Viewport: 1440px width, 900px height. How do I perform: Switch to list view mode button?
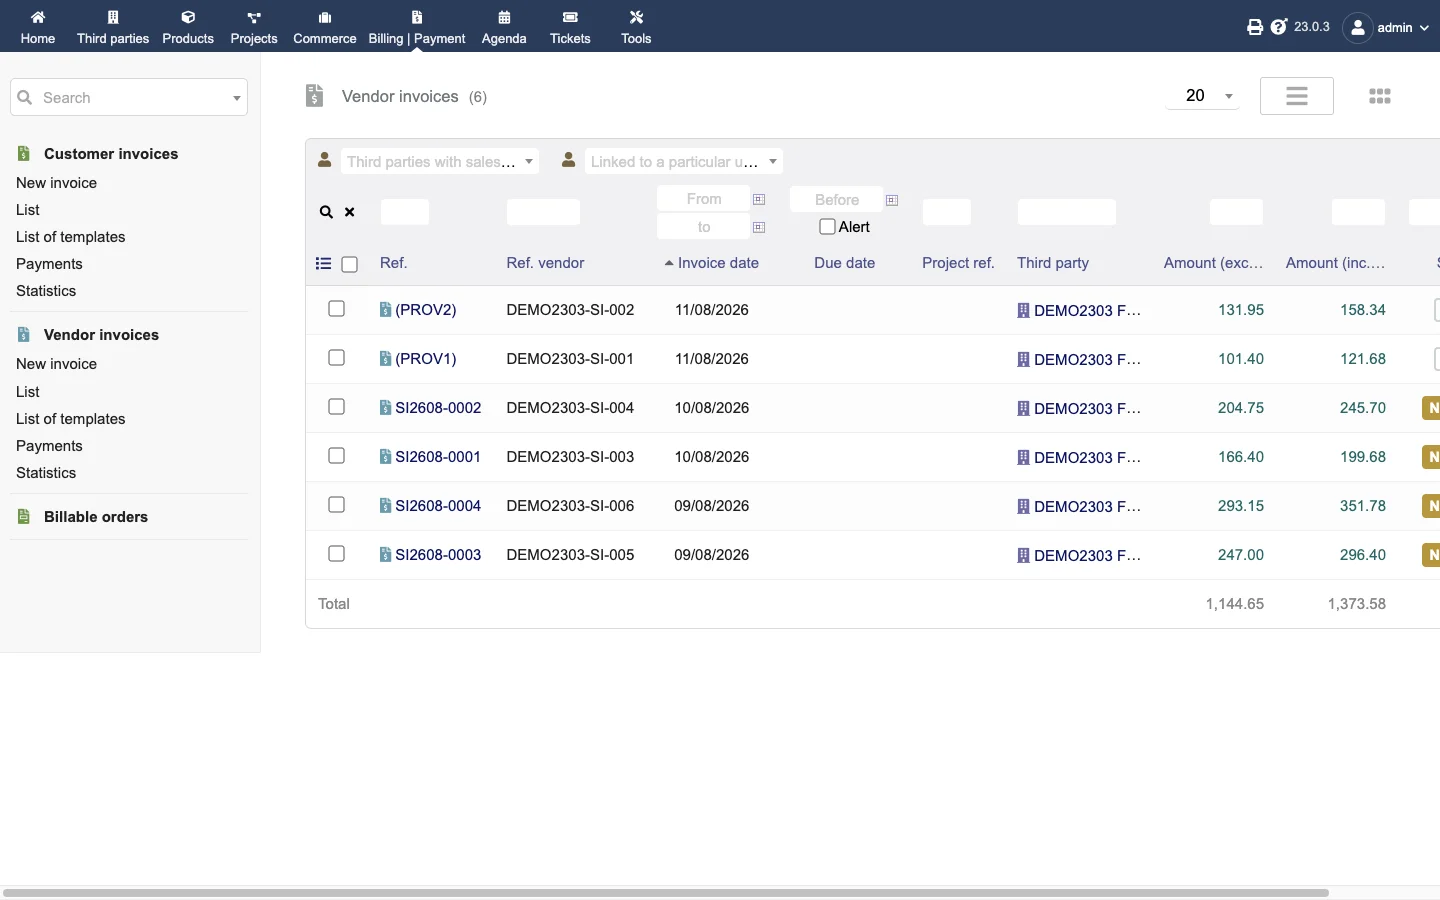1297,96
